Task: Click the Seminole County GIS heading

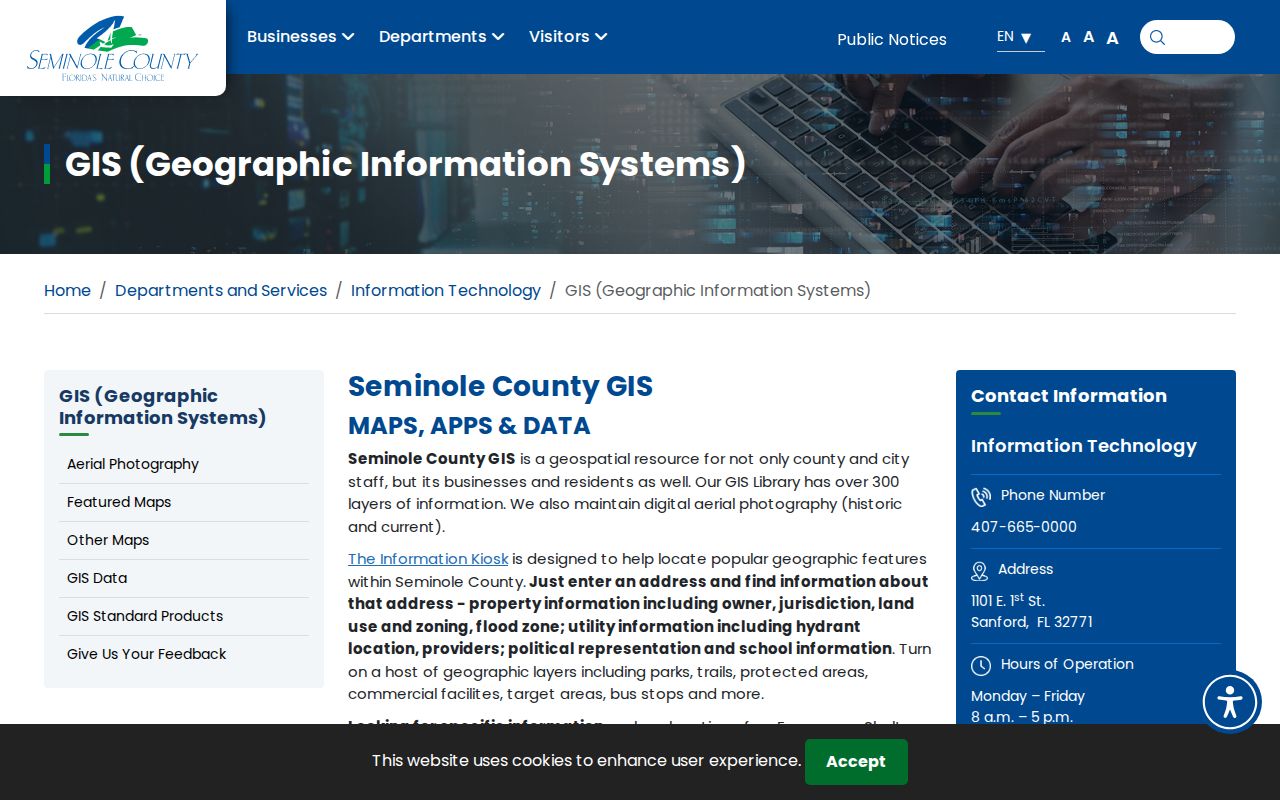Action: tap(500, 386)
